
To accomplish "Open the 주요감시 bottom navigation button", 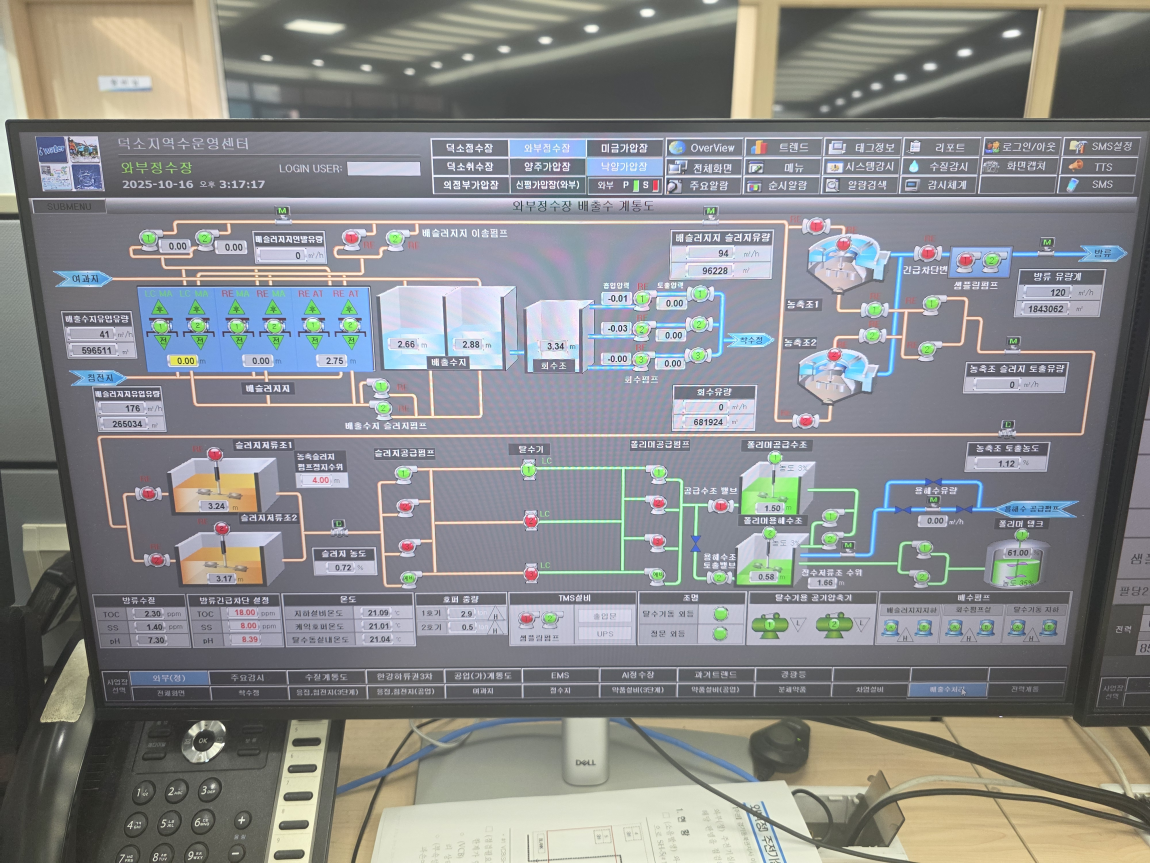I will [x=247, y=677].
